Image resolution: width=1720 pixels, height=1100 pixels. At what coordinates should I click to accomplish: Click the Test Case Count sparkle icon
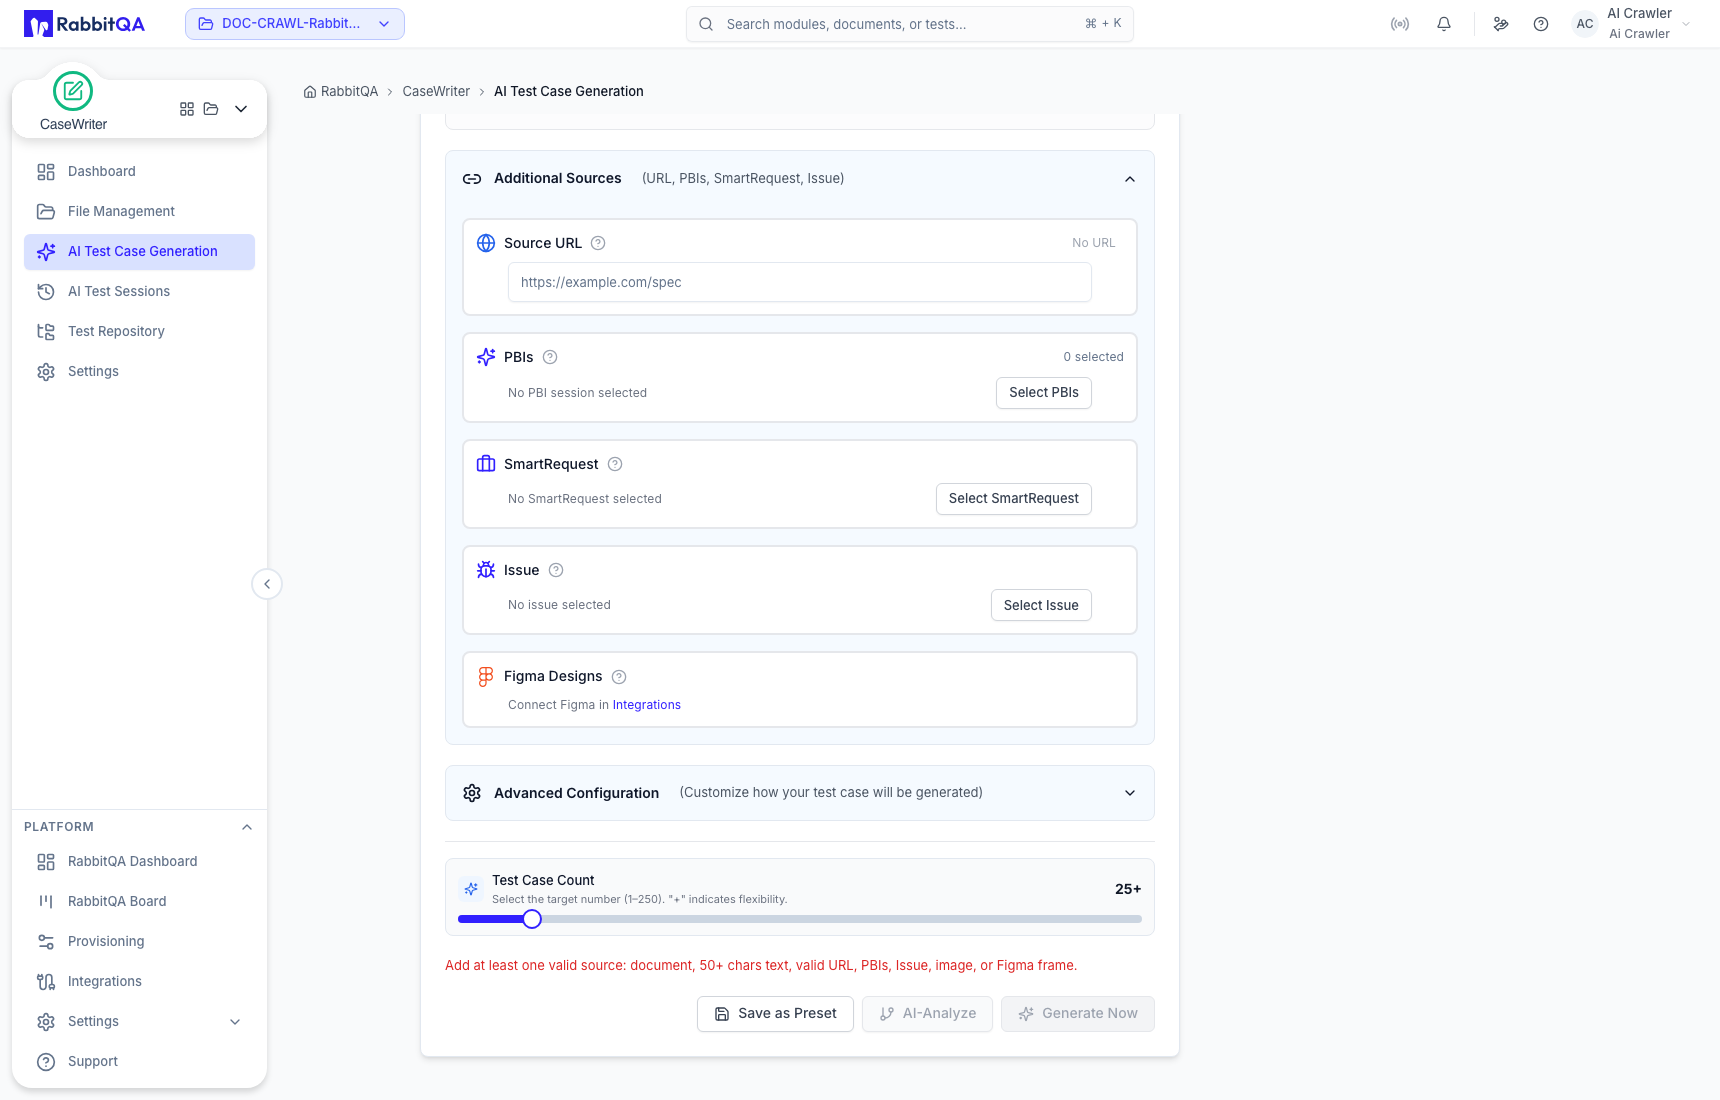(x=471, y=889)
